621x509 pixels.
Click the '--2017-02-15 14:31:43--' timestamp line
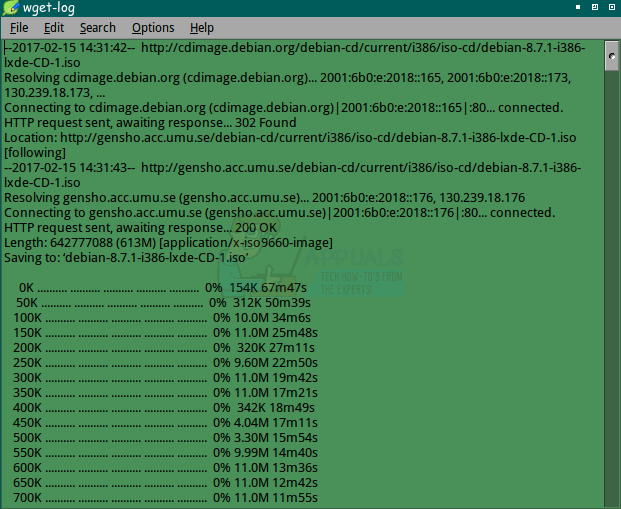click(x=293, y=168)
